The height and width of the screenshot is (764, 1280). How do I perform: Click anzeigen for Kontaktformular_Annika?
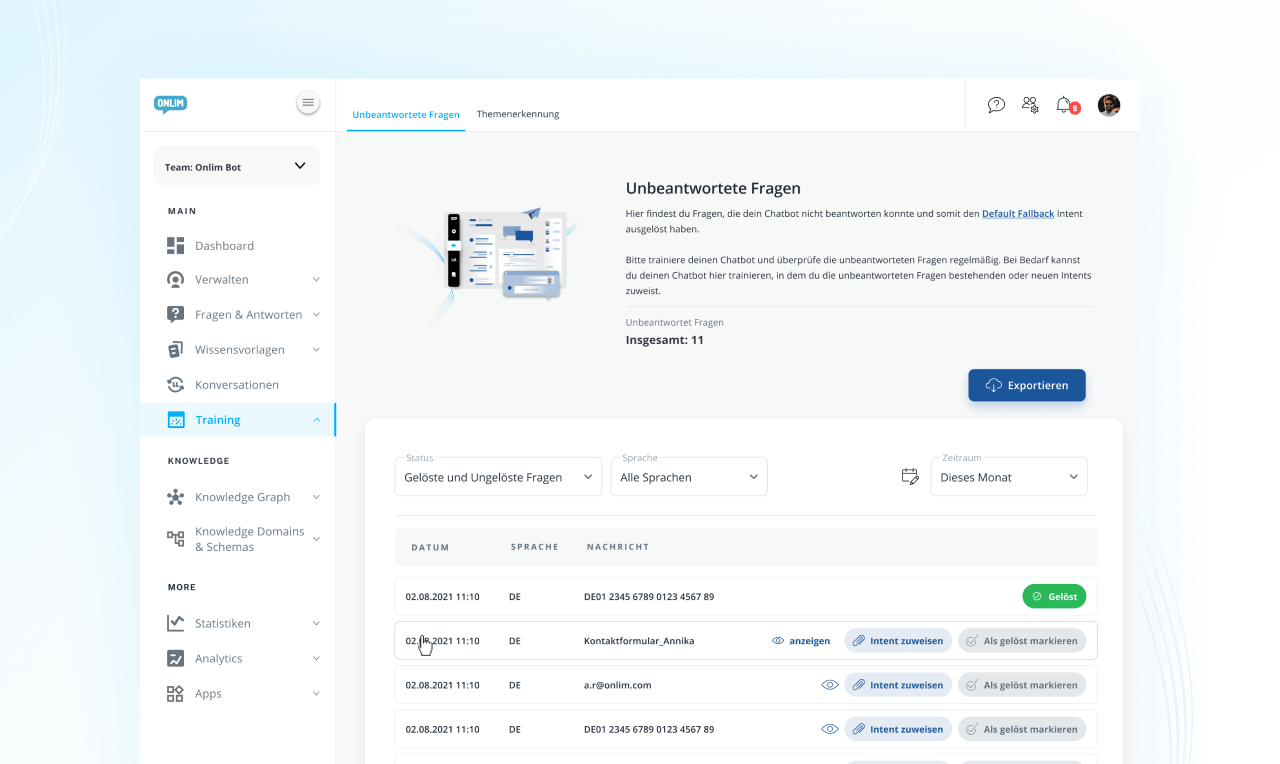[x=801, y=641]
